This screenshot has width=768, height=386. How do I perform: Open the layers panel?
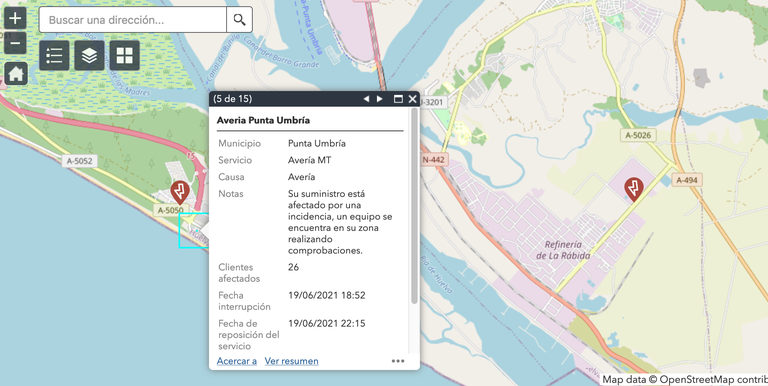tap(89, 55)
